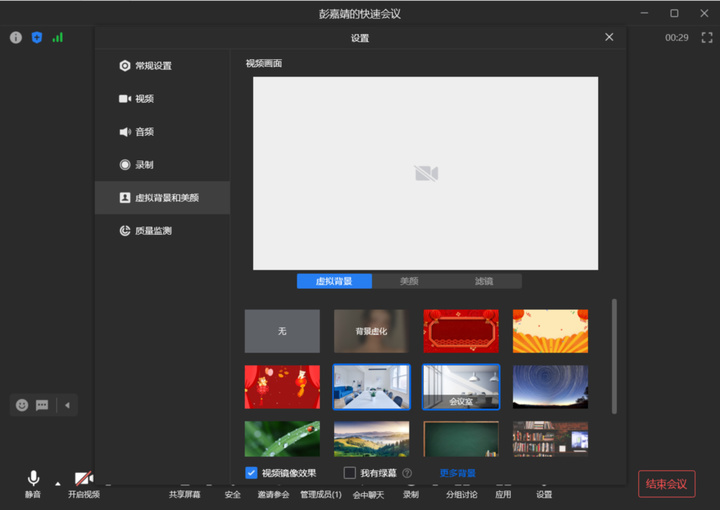The width and height of the screenshot is (720, 510).
Task: Select the 无 background option
Action: point(282,331)
